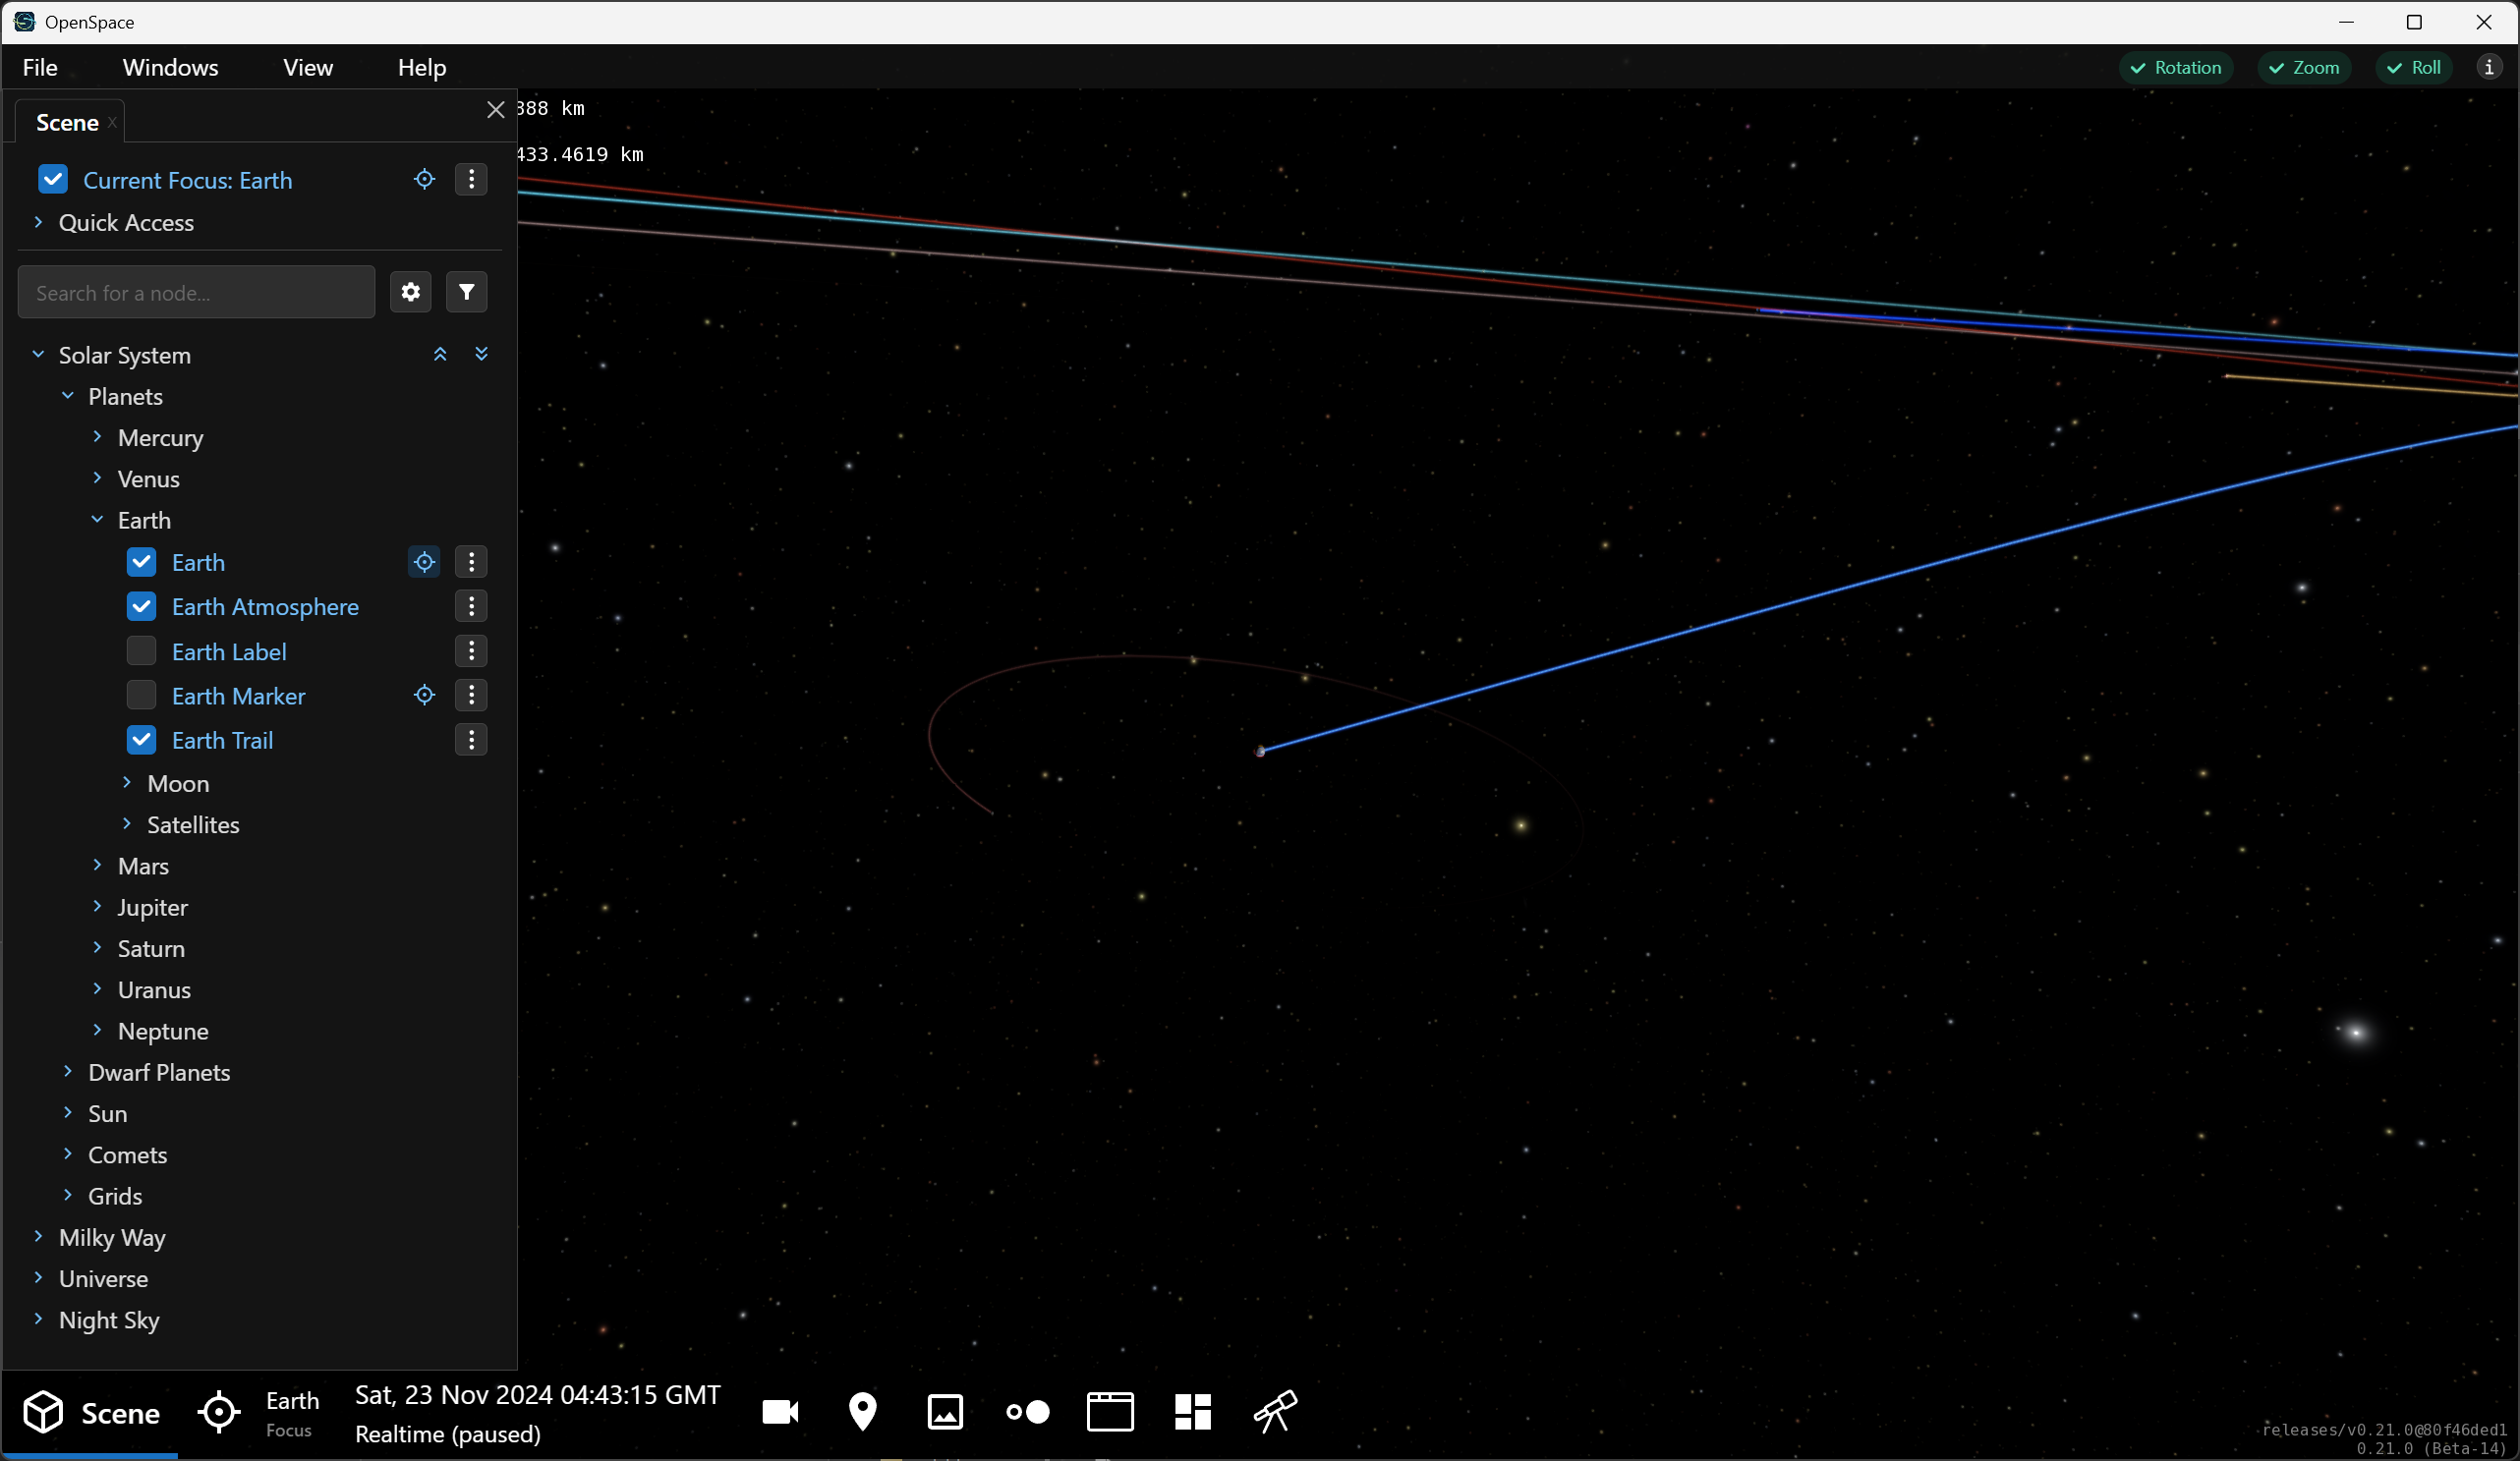Expand the Satellites node
This screenshot has width=2520, height=1461.
click(x=127, y=824)
